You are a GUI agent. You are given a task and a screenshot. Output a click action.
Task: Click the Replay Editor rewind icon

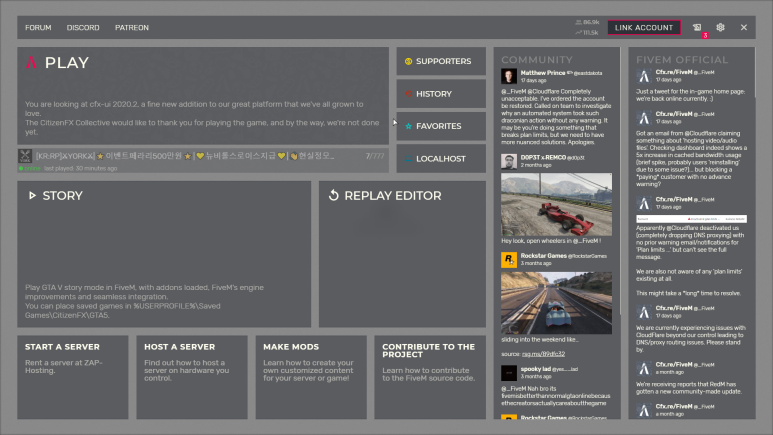(334, 195)
